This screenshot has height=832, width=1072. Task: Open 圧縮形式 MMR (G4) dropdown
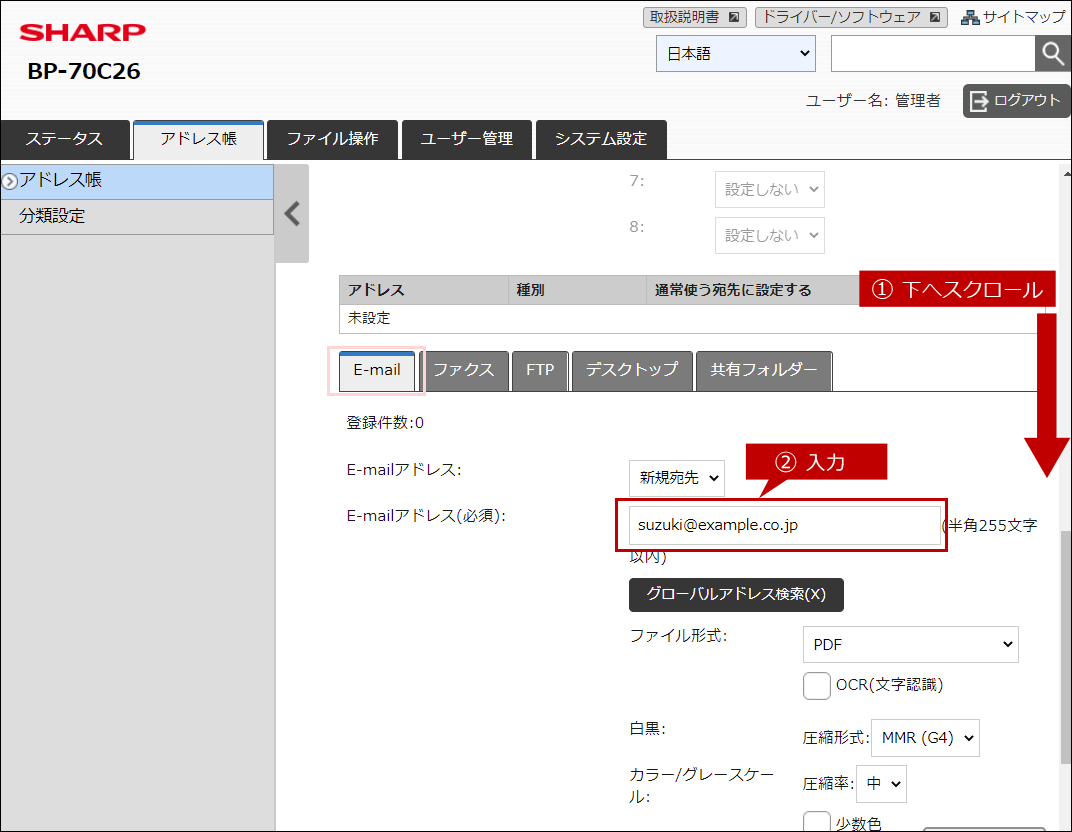point(925,738)
